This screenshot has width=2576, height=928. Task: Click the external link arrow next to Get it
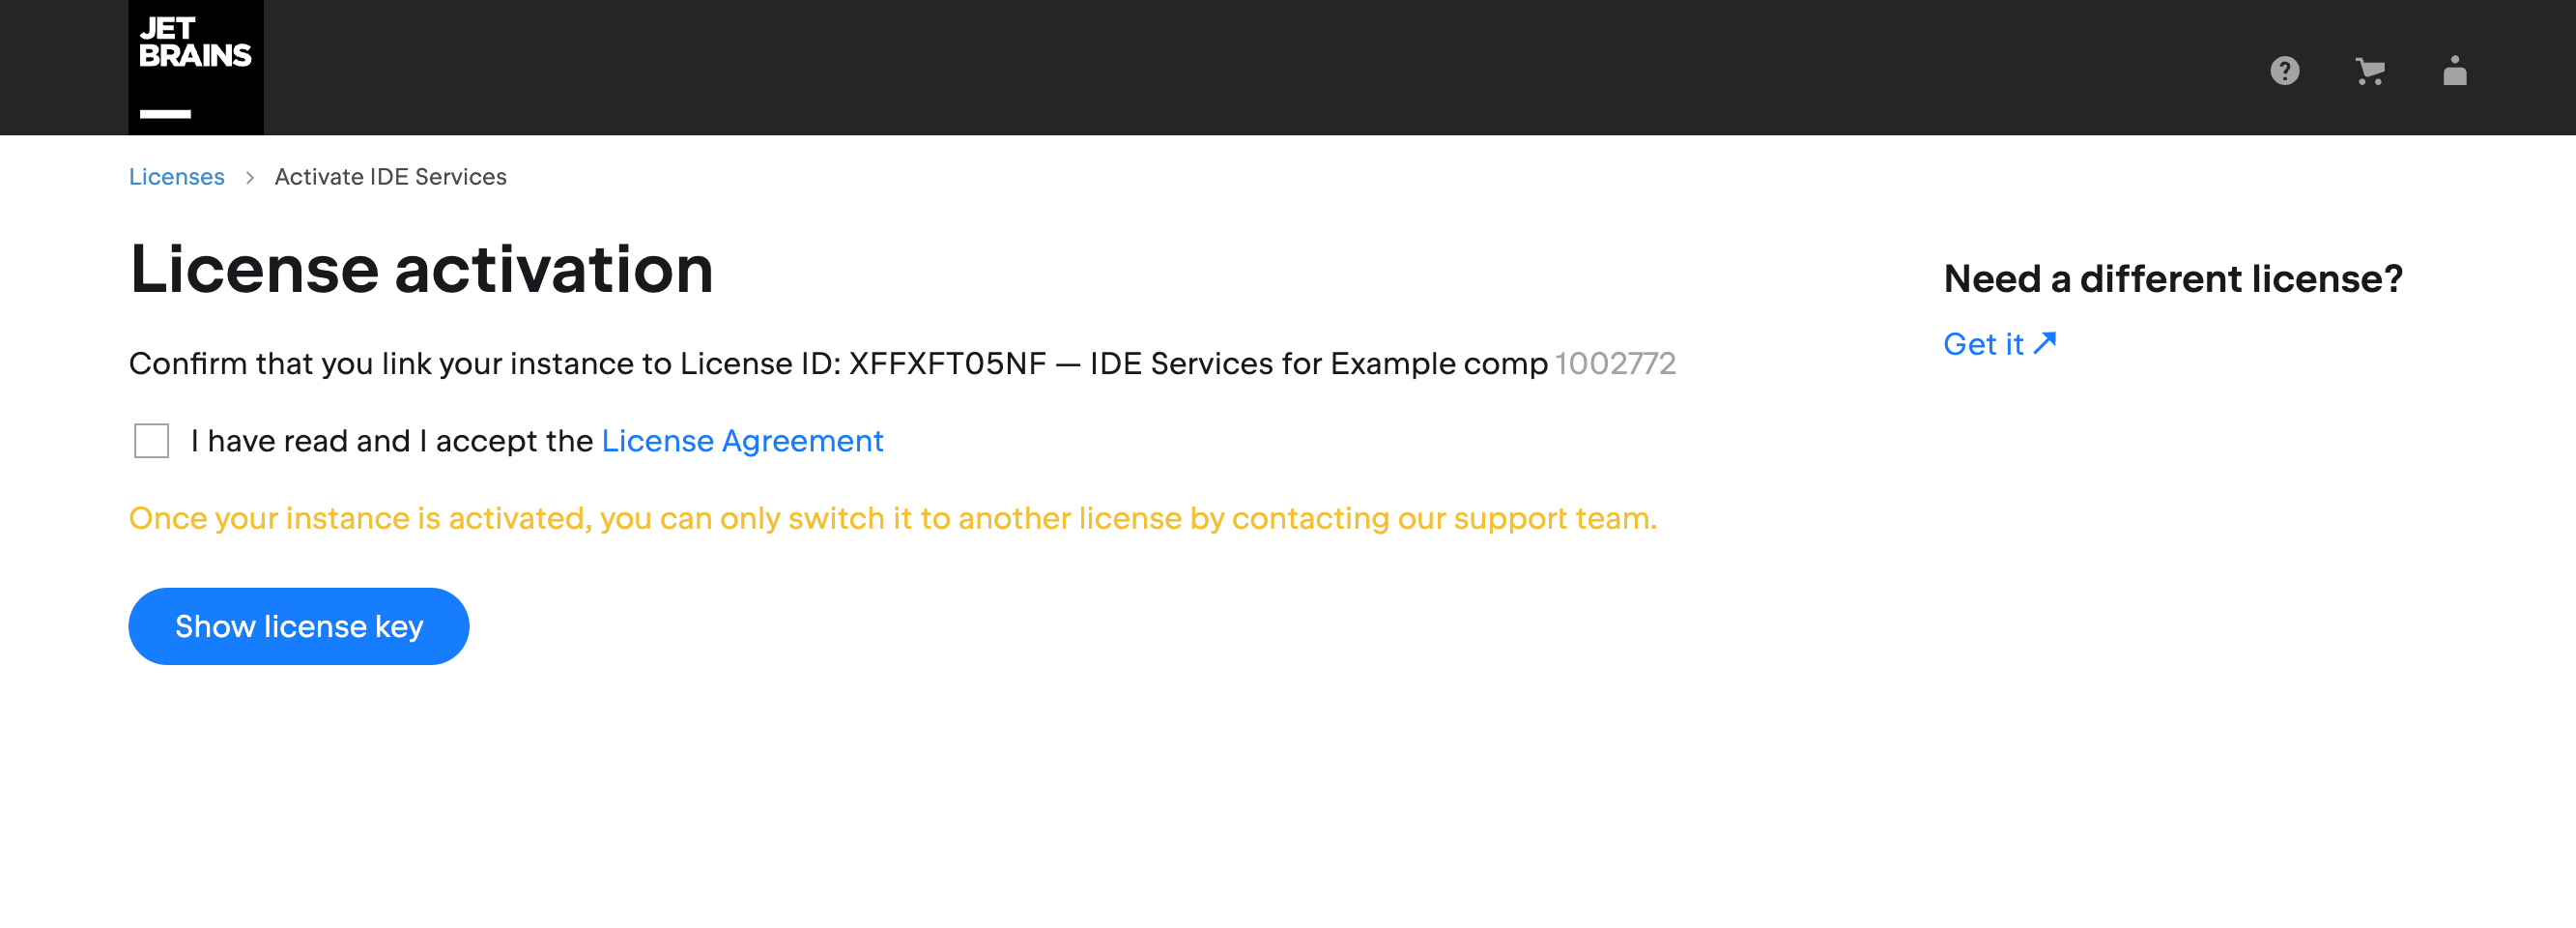click(x=2046, y=341)
